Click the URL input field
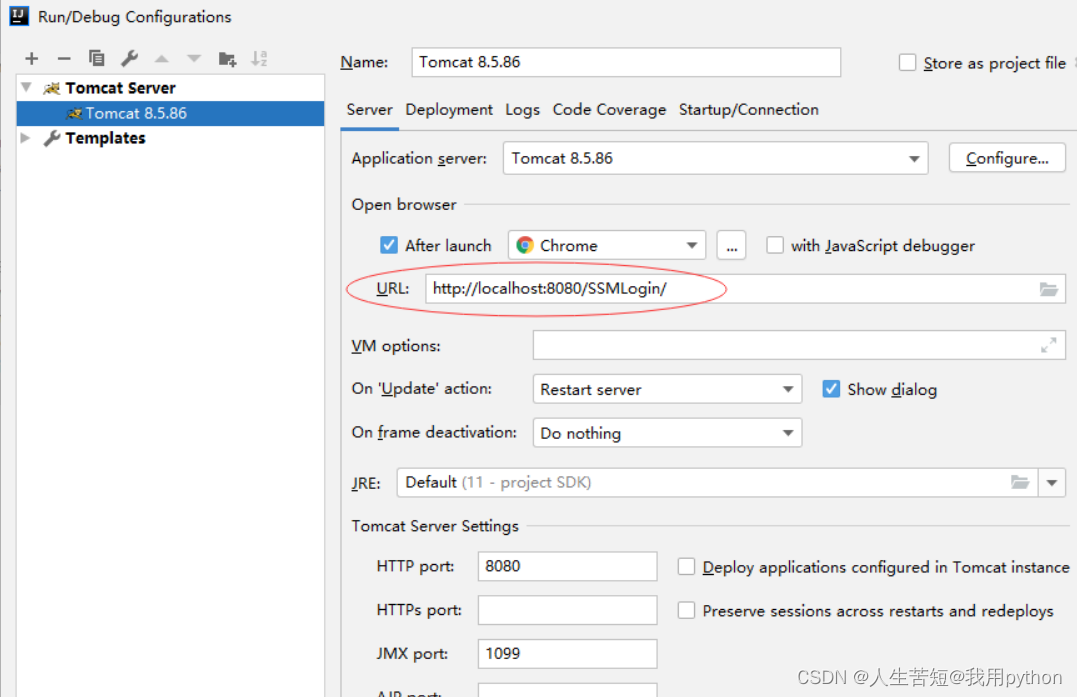The height and width of the screenshot is (697, 1077). (x=745, y=289)
